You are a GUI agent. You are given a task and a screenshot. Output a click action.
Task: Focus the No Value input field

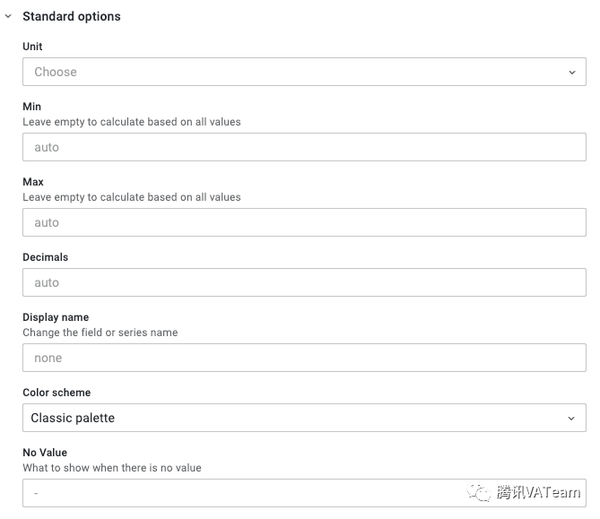click(240, 492)
